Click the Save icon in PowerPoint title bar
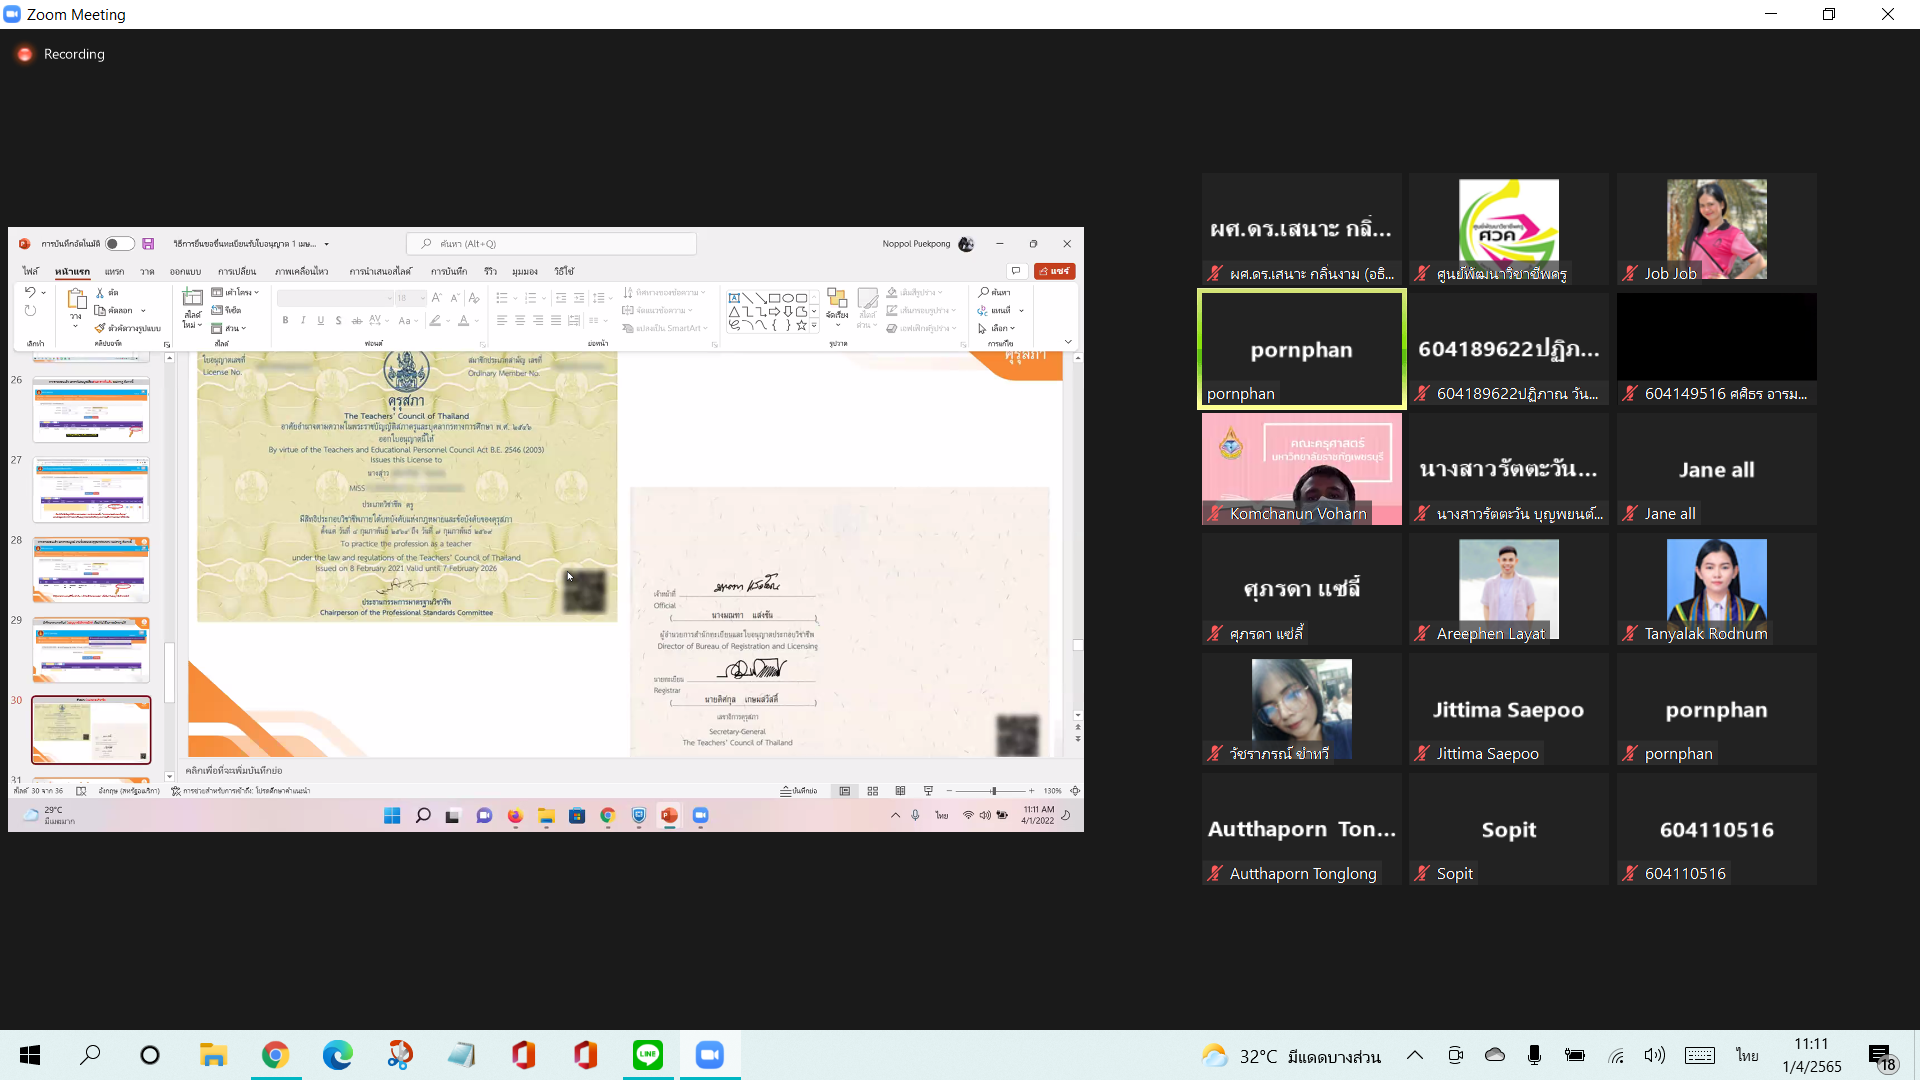Screen dimensions: 1920x1080 coord(148,244)
